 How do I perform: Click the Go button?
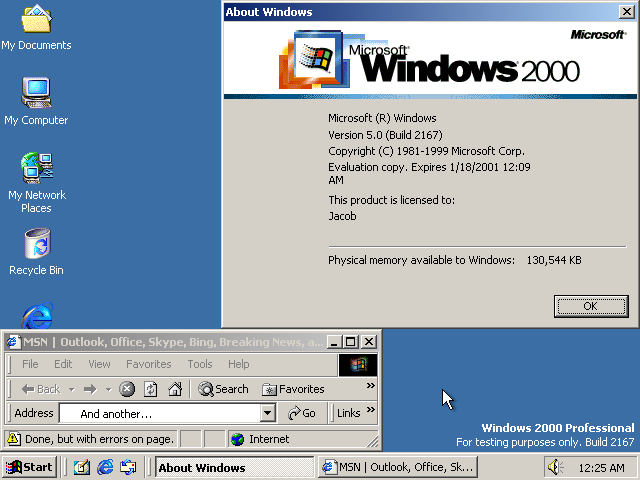tap(302, 413)
